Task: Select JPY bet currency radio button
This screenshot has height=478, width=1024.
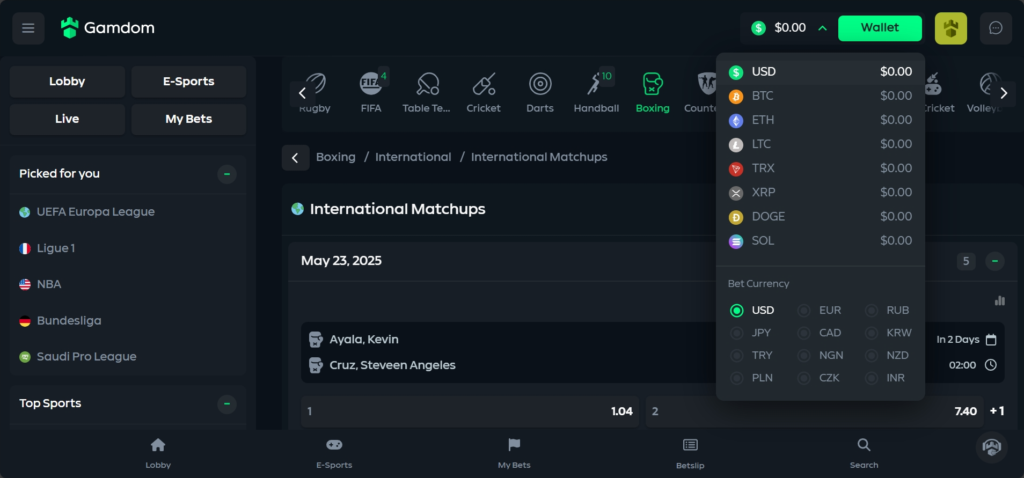Action: [x=737, y=333]
